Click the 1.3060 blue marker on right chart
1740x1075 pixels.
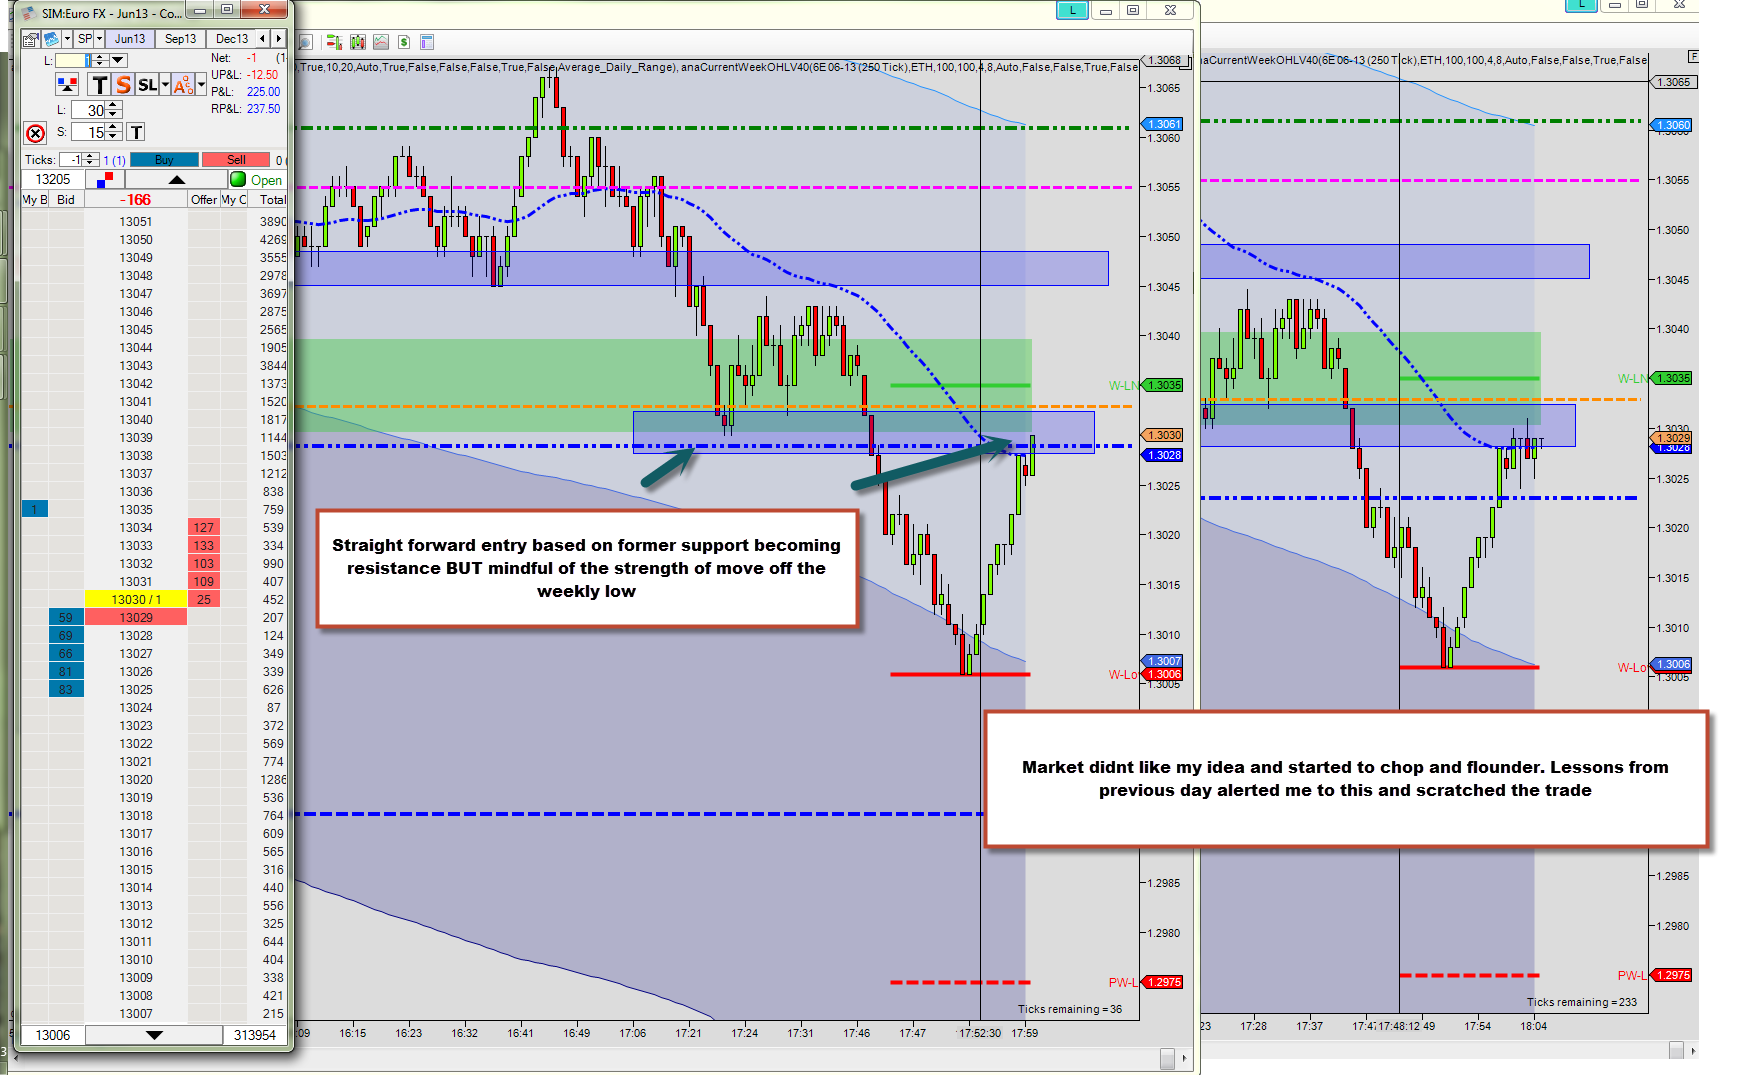[x=1672, y=126]
